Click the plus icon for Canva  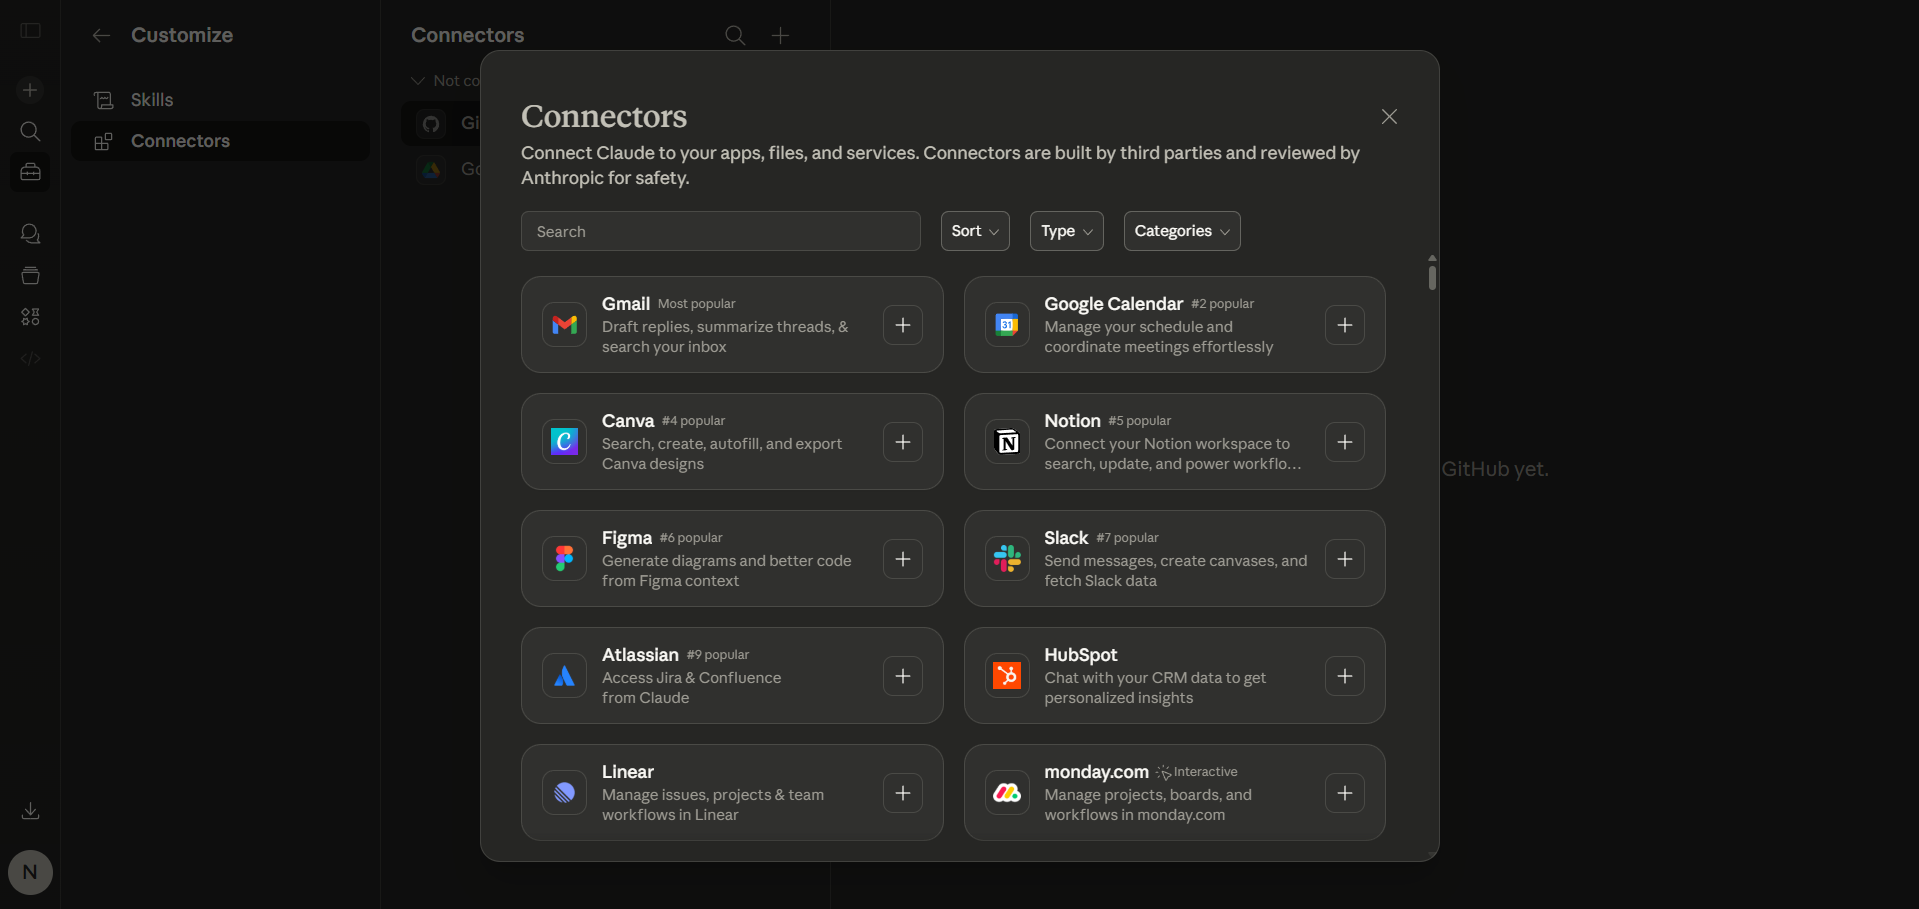(902, 442)
